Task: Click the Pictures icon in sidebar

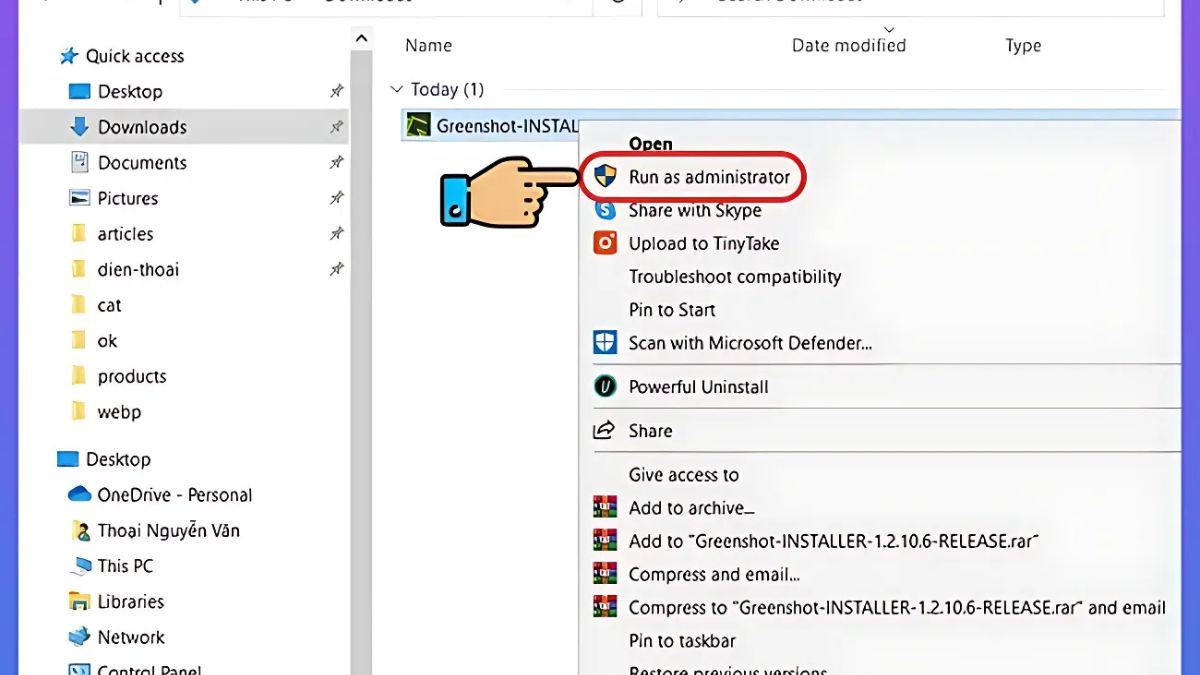Action: click(80, 198)
